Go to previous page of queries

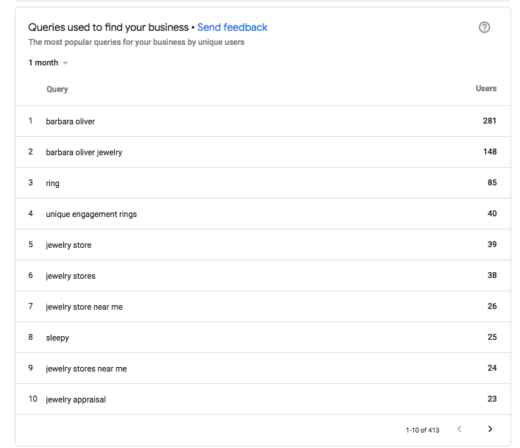point(459,429)
